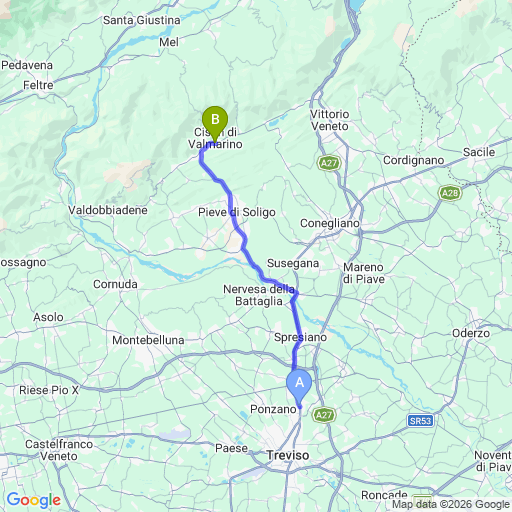Select the Valdobbiadene town label
The height and width of the screenshot is (512, 512).
[x=108, y=210]
